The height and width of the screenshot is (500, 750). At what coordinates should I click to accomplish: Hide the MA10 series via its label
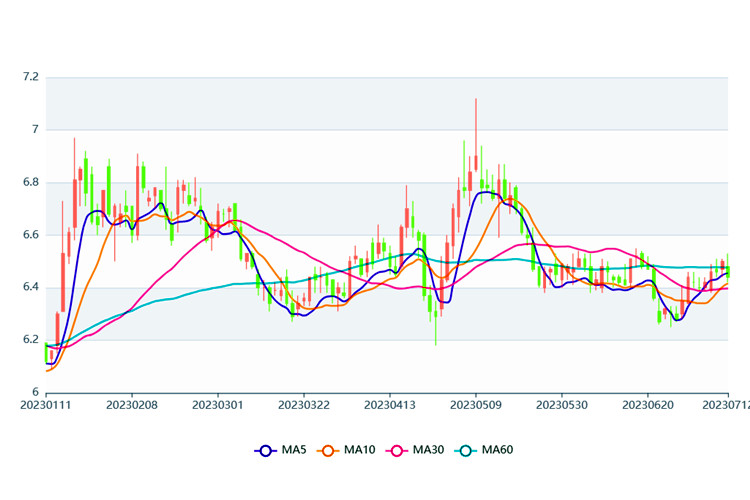point(359,451)
